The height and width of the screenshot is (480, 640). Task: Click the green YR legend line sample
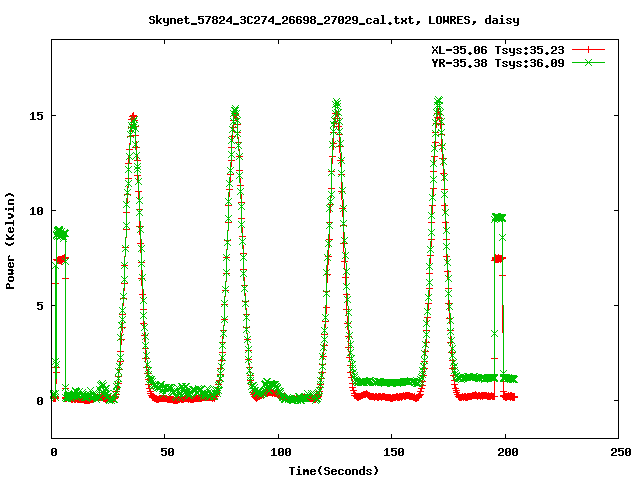tap(588, 62)
